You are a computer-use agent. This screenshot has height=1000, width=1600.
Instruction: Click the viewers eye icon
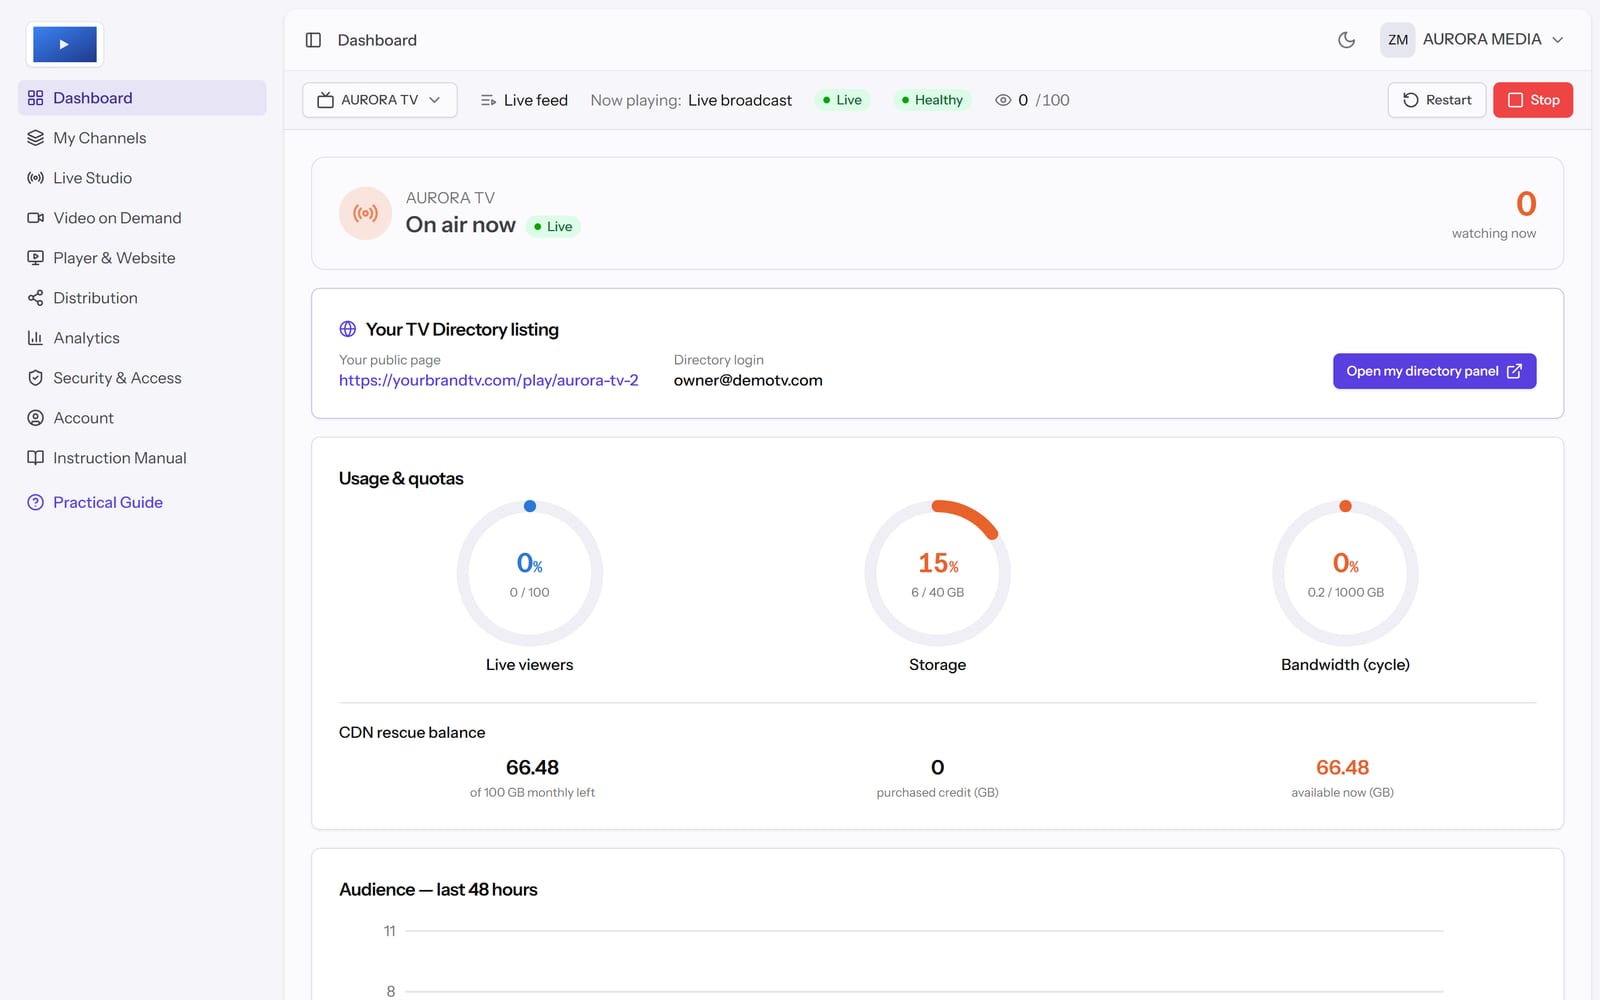coord(1003,100)
